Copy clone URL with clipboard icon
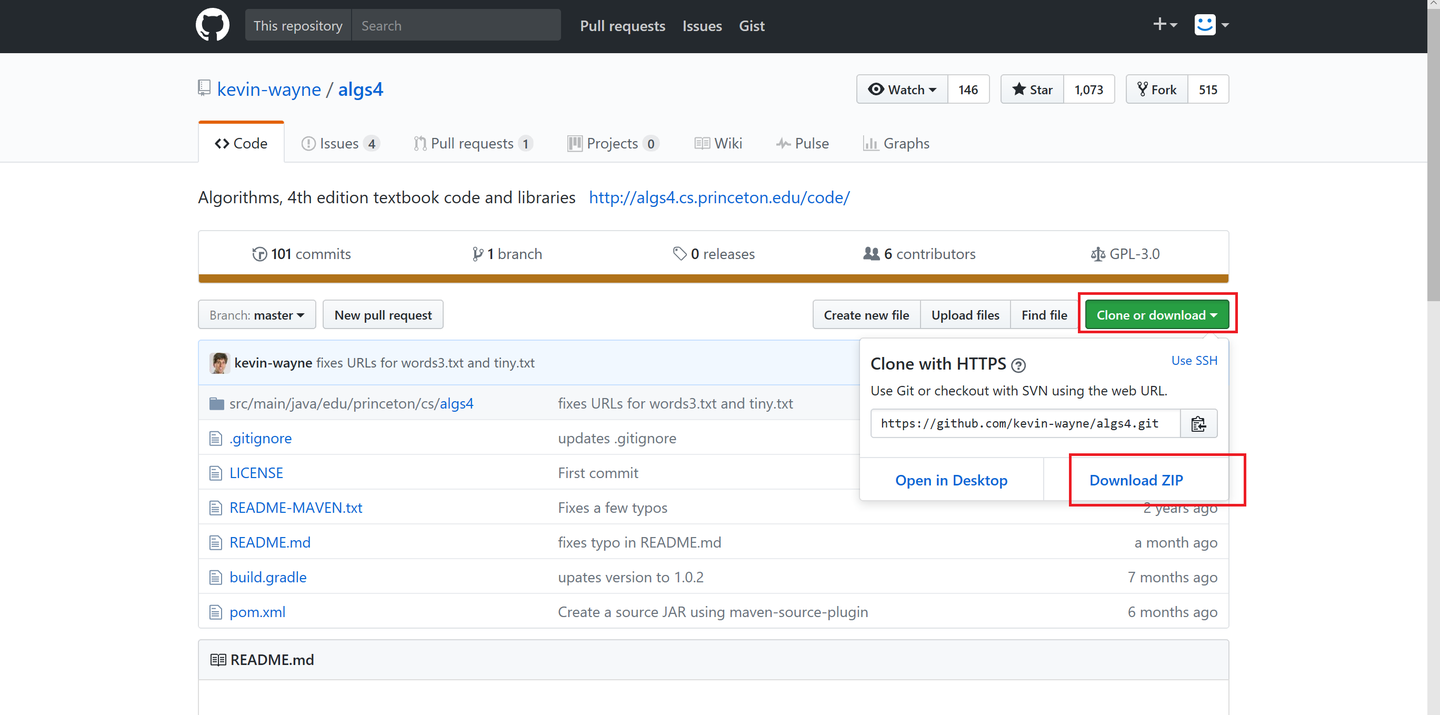This screenshot has height=715, width=1440. tap(1198, 424)
